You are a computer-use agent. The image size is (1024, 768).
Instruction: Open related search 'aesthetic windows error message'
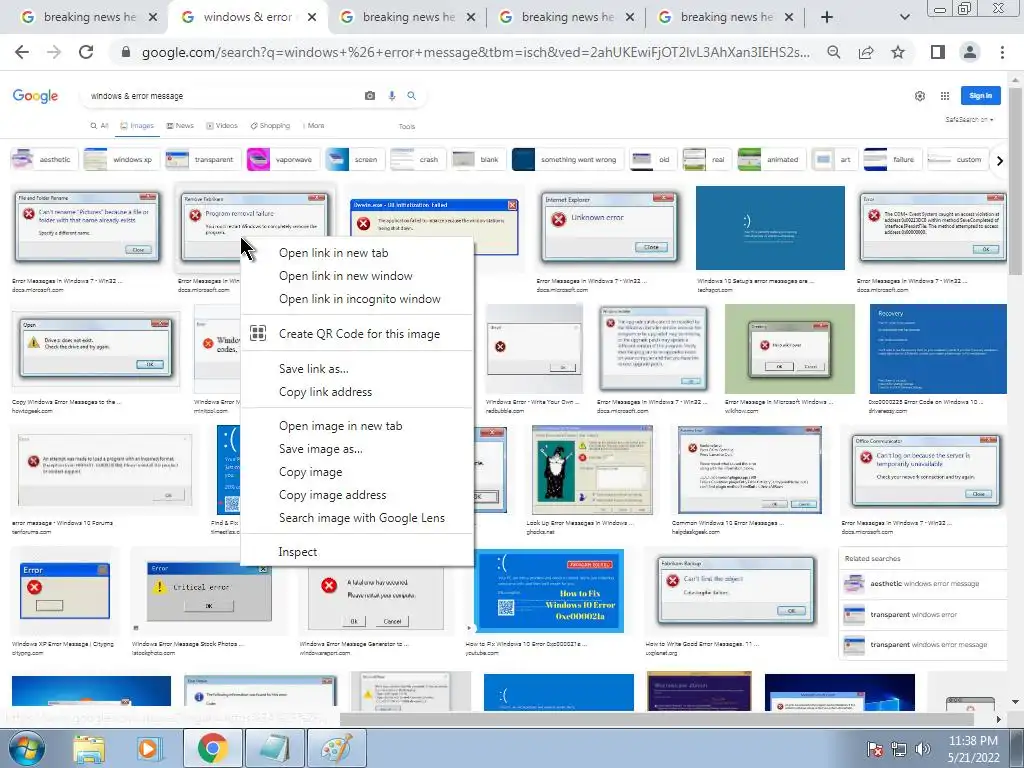(923, 583)
